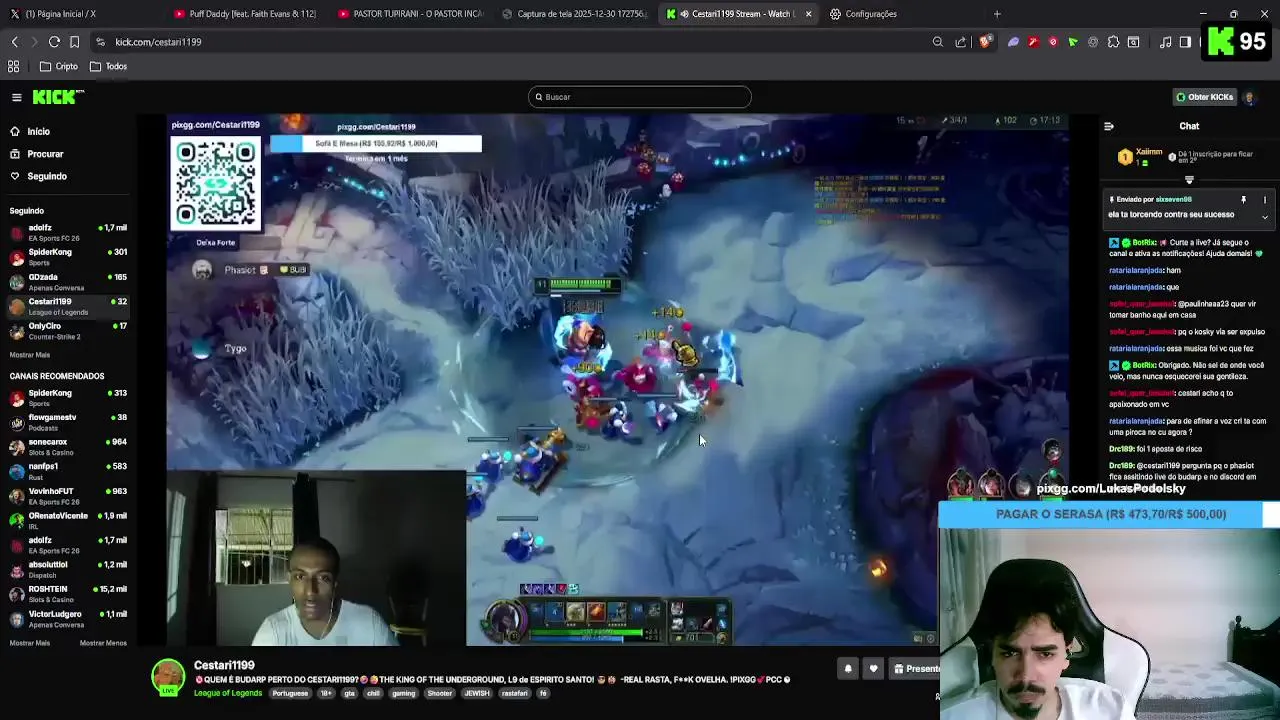Expand the chat leaderboard arrow
Screen dimensions: 1280x720
click(x=1189, y=180)
